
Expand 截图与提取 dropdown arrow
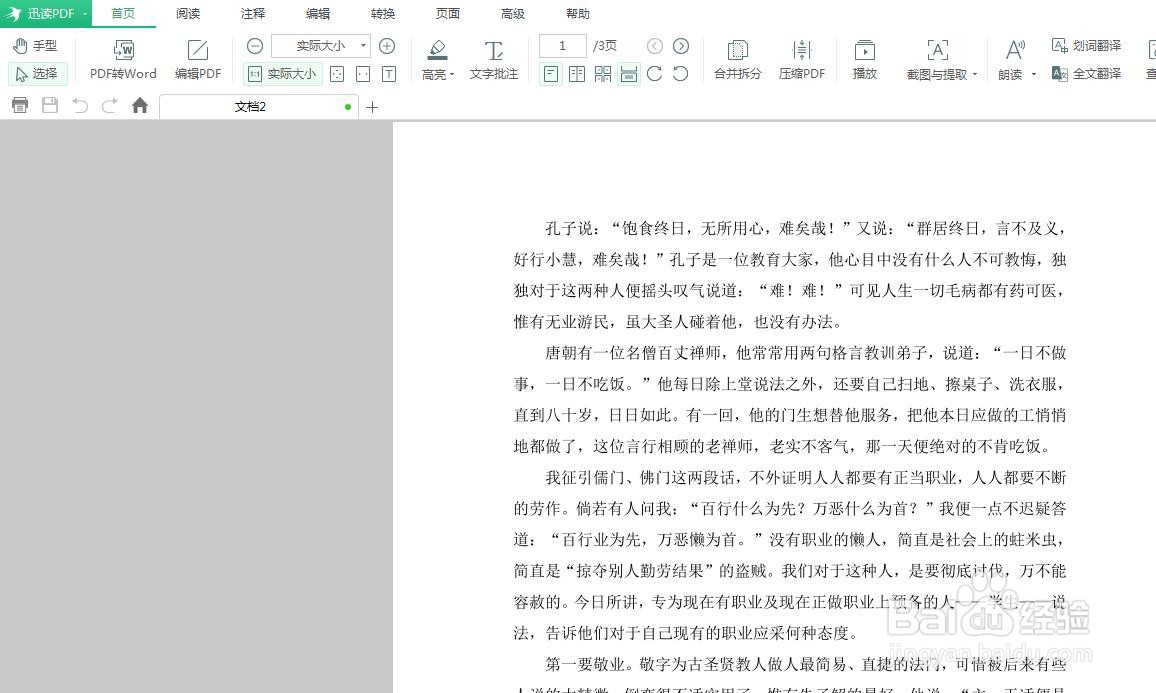click(975, 74)
